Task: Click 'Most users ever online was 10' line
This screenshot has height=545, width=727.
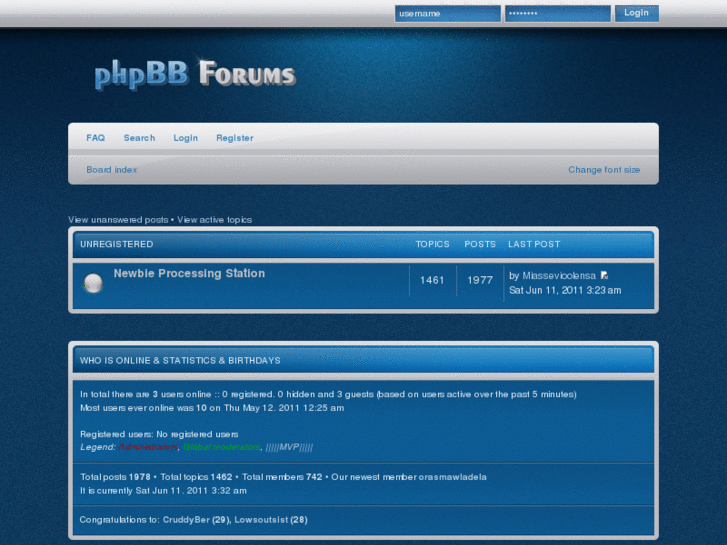Action: coord(212,408)
